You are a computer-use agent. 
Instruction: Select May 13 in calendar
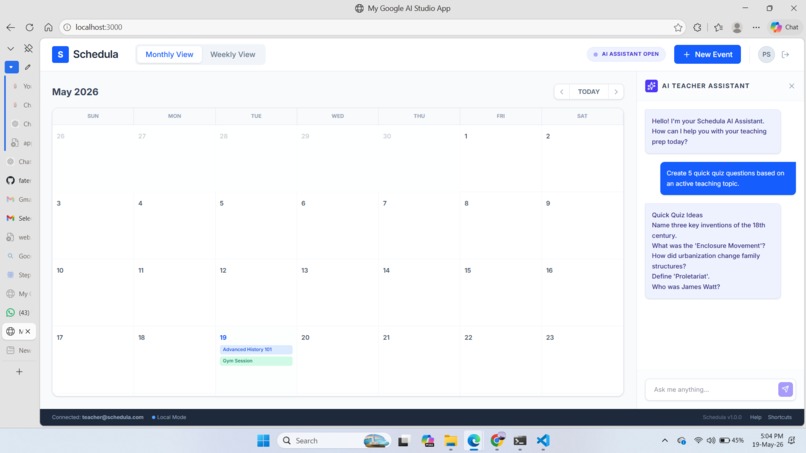tap(304, 270)
